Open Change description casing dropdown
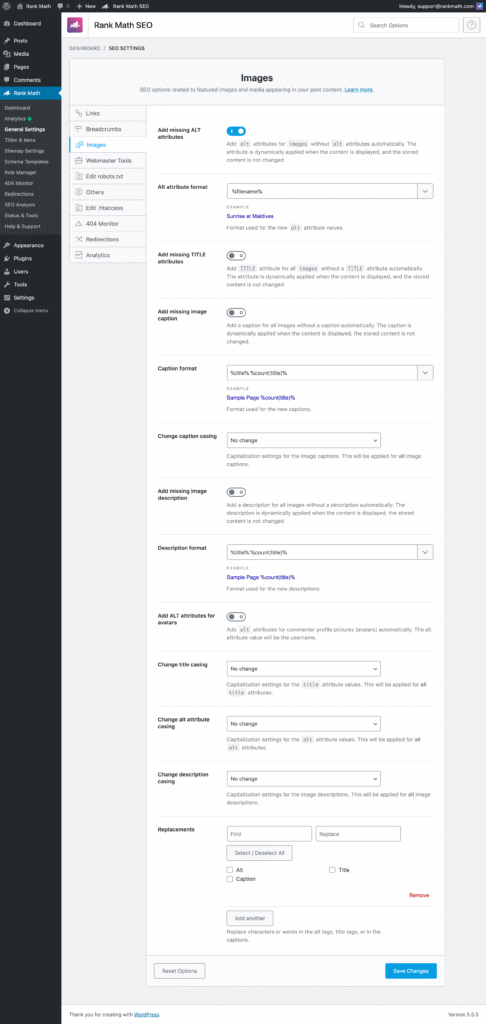Screen dimensions: 486x1024 click(303, 778)
